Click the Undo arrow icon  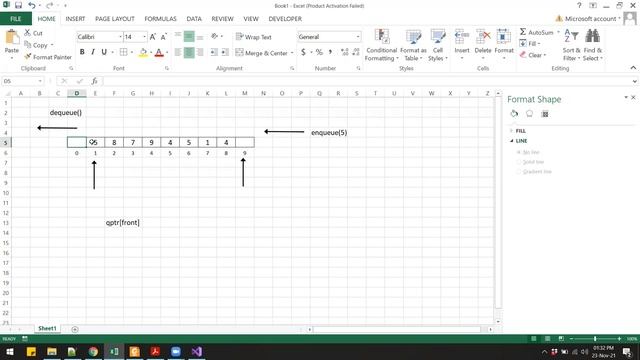click(x=31, y=5)
